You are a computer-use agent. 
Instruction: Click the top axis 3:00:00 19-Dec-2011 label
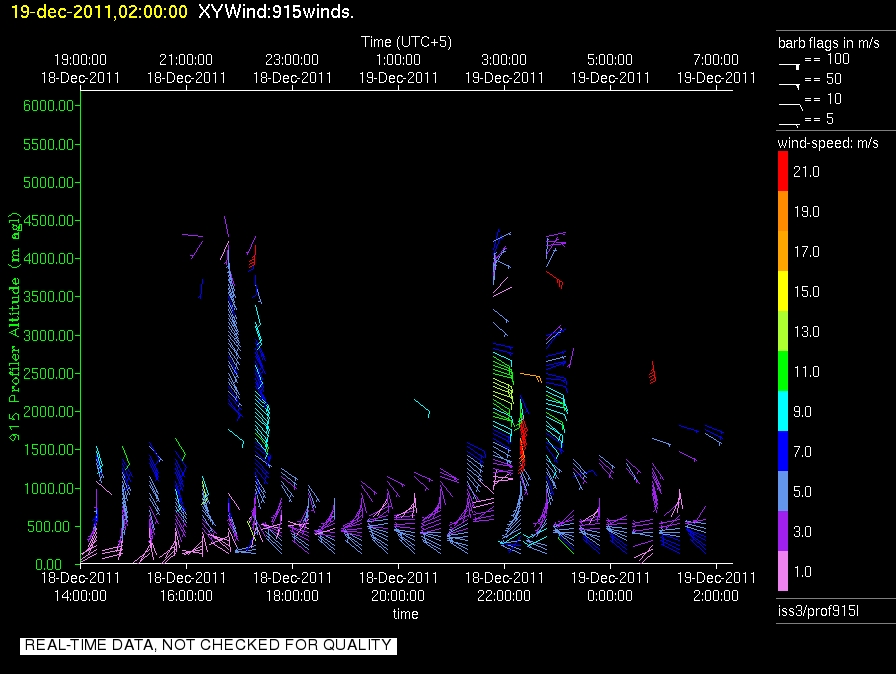pos(504,69)
